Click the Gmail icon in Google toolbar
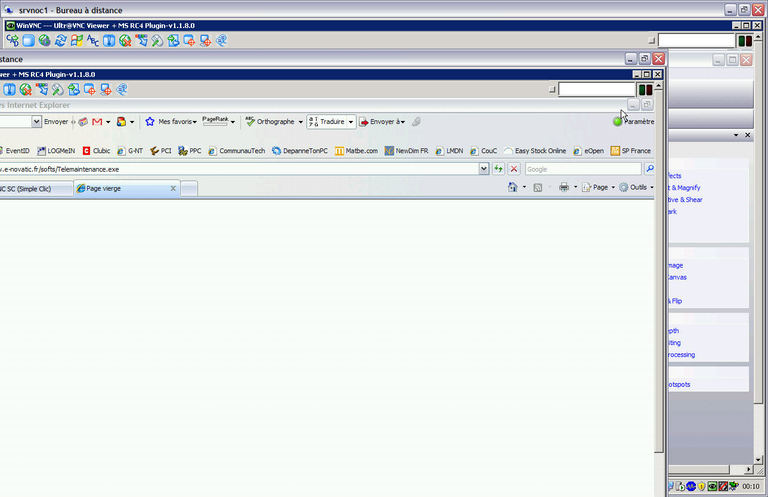Screen dimensions: 768x497 click(x=97, y=121)
